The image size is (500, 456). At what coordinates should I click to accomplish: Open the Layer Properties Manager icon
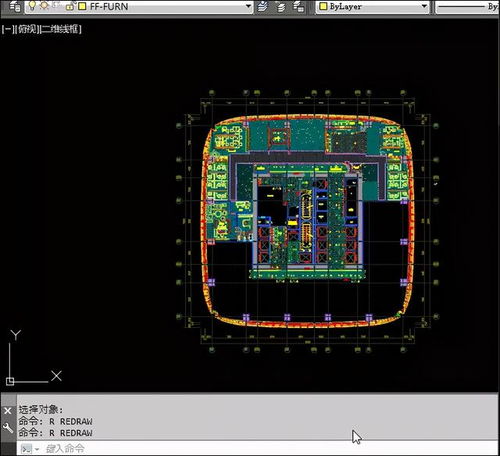[x=14, y=6]
